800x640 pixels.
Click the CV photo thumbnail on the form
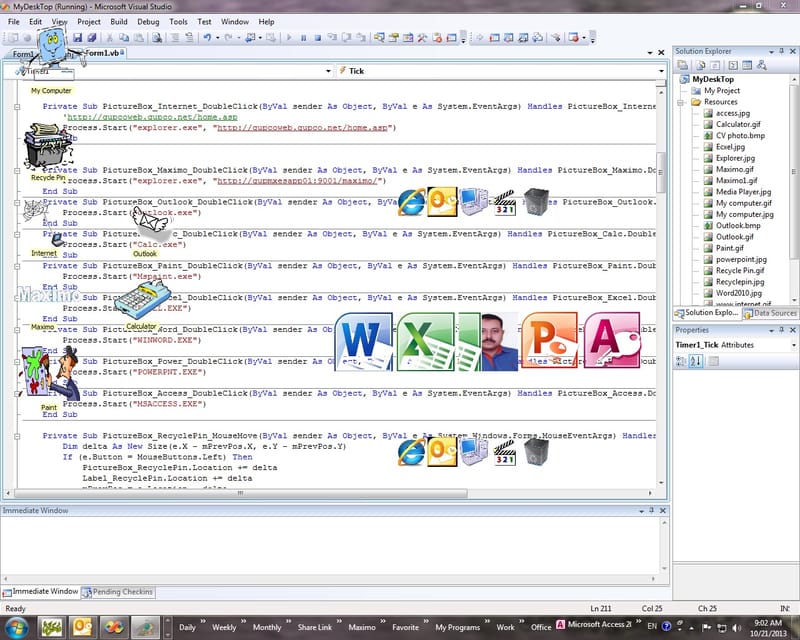click(500, 341)
